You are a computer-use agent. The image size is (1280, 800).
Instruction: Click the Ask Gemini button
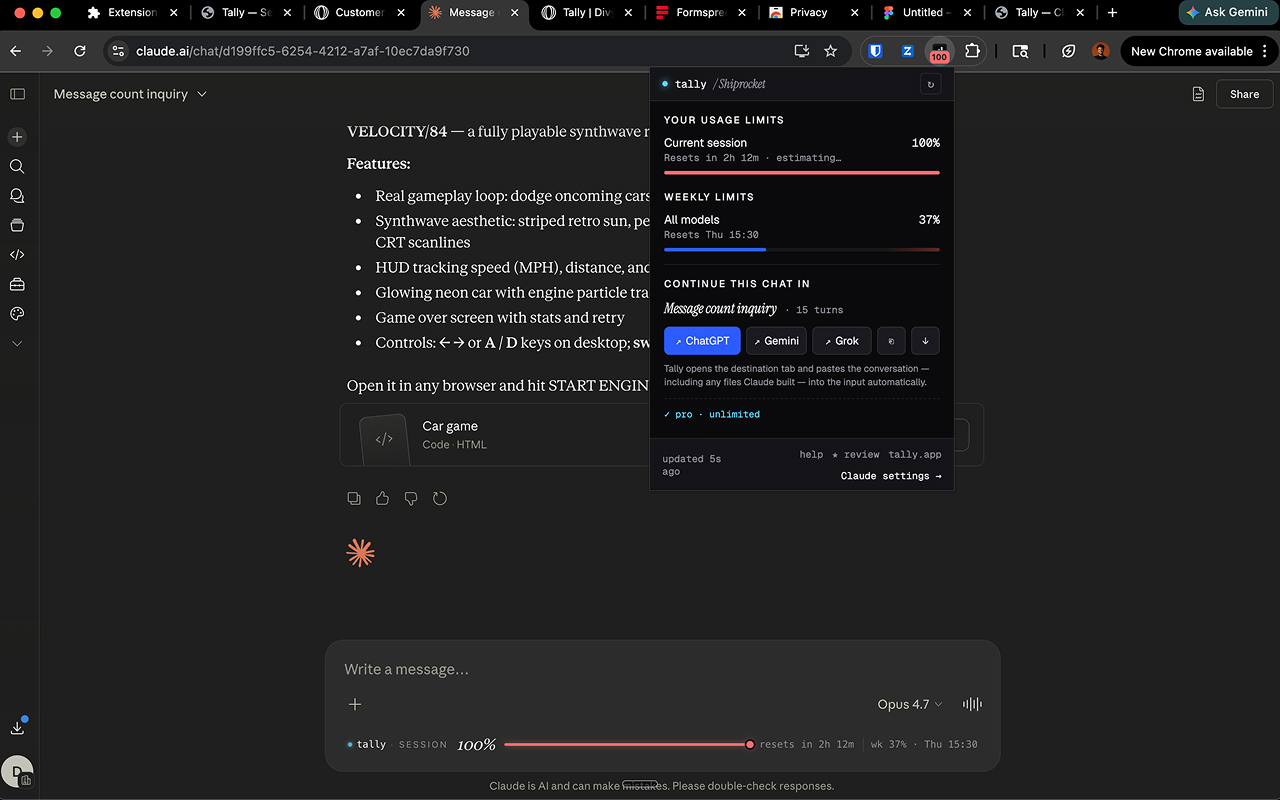click(x=1227, y=12)
